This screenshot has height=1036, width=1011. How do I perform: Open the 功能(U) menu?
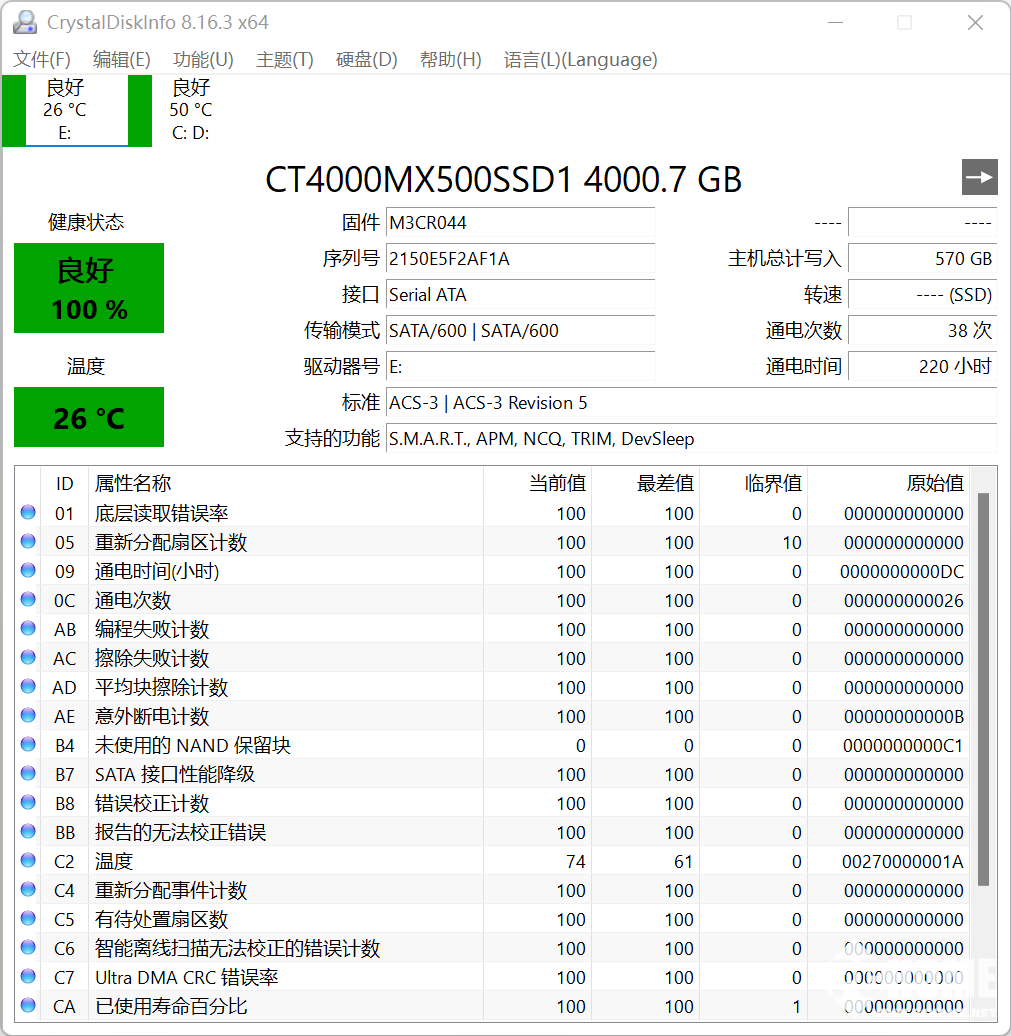click(x=203, y=59)
